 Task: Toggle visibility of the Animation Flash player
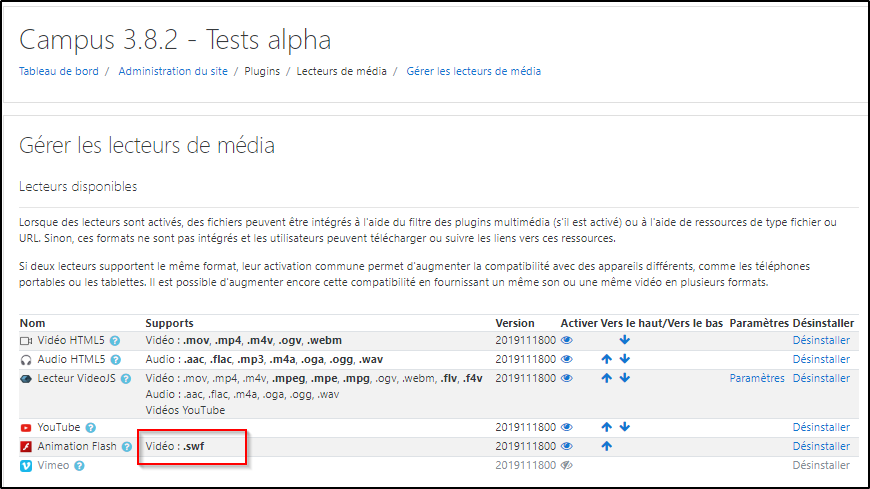tap(567, 446)
